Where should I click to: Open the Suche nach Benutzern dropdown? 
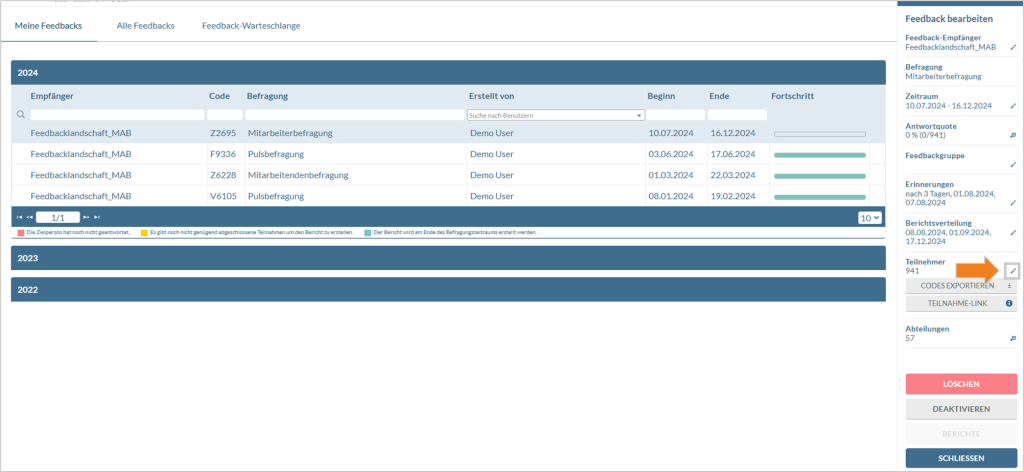pos(556,115)
